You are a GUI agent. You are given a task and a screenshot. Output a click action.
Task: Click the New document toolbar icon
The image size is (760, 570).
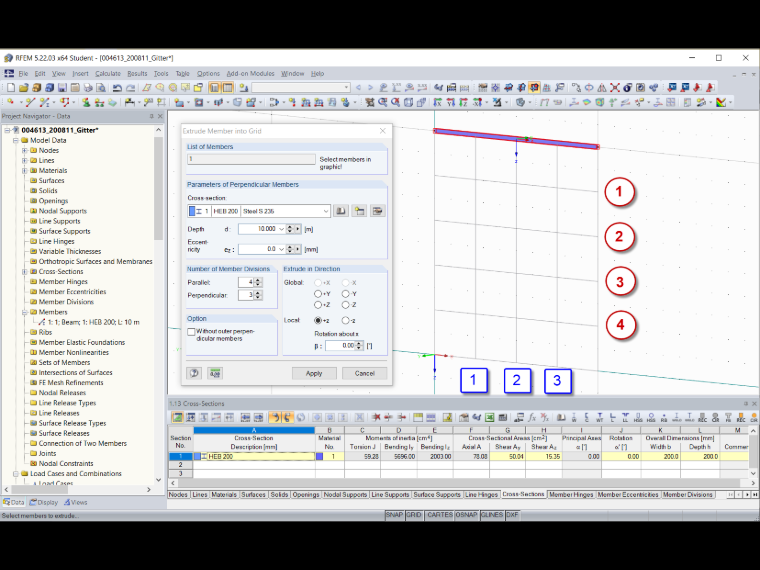click(11, 88)
